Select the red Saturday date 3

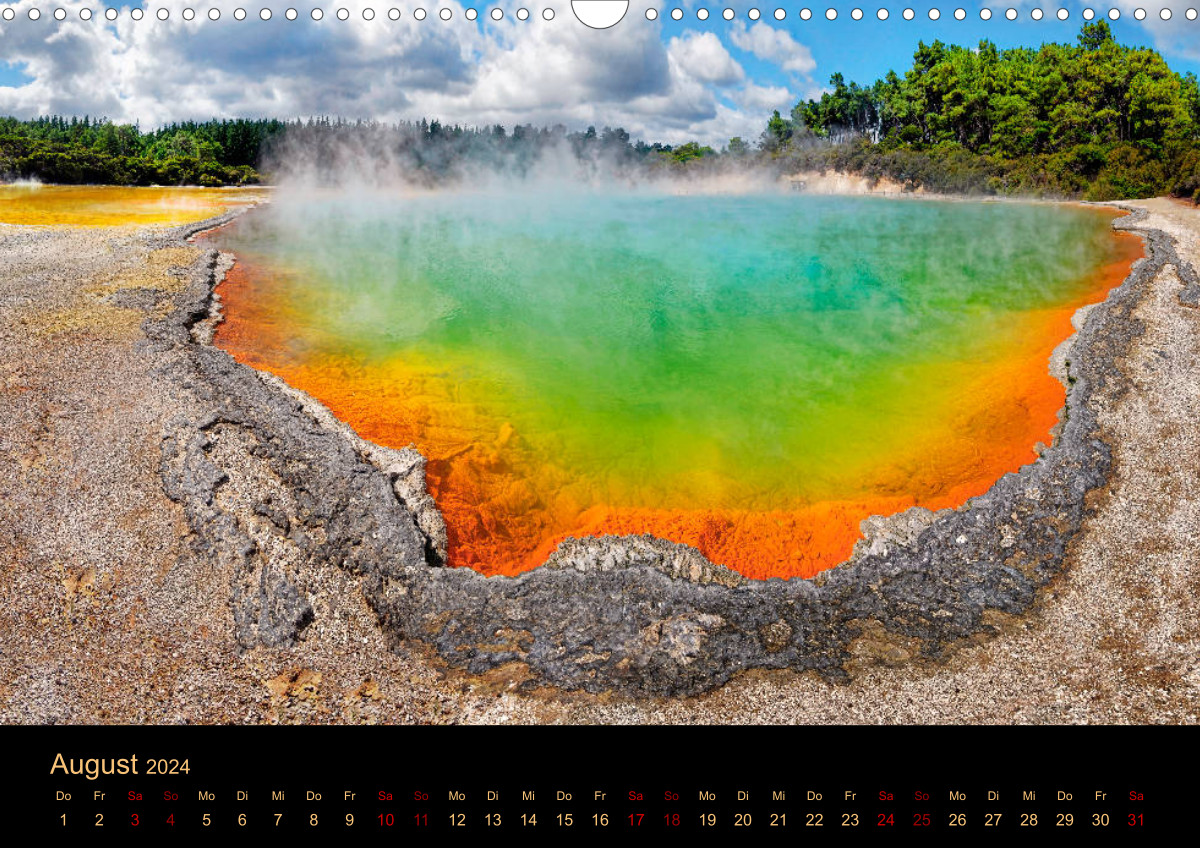point(135,820)
